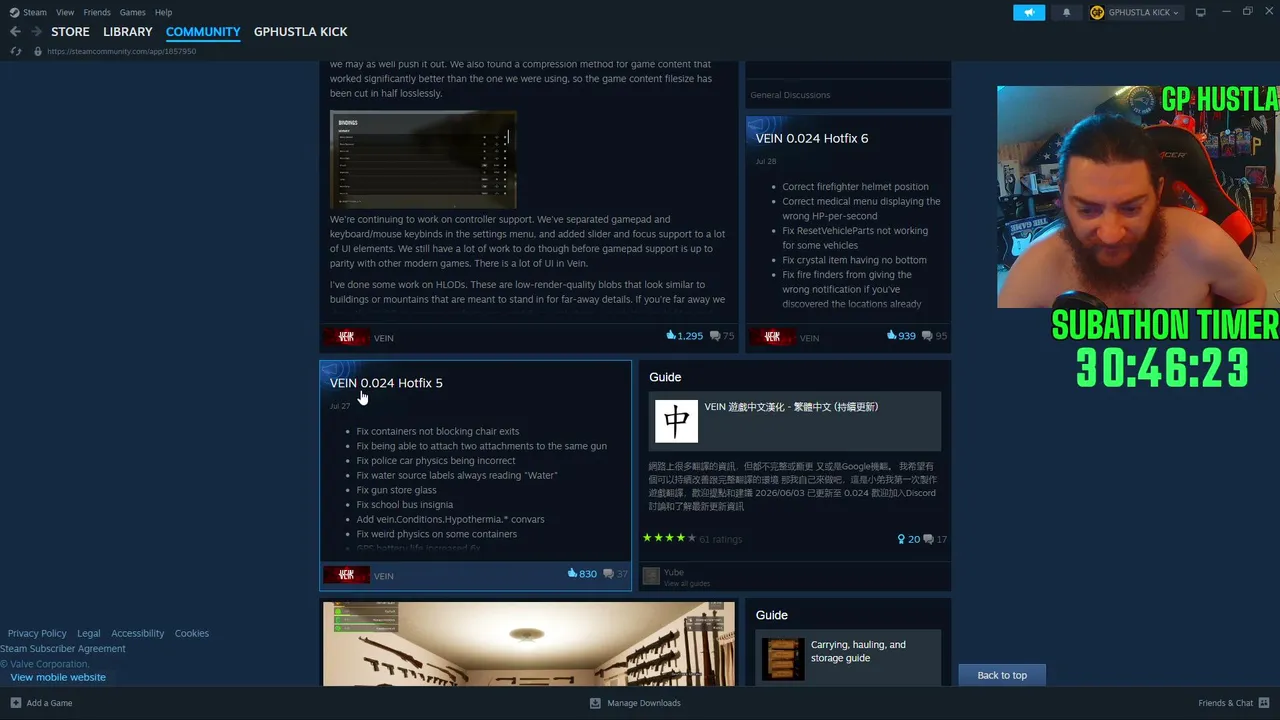Switch to the STORE tab

click(x=70, y=32)
